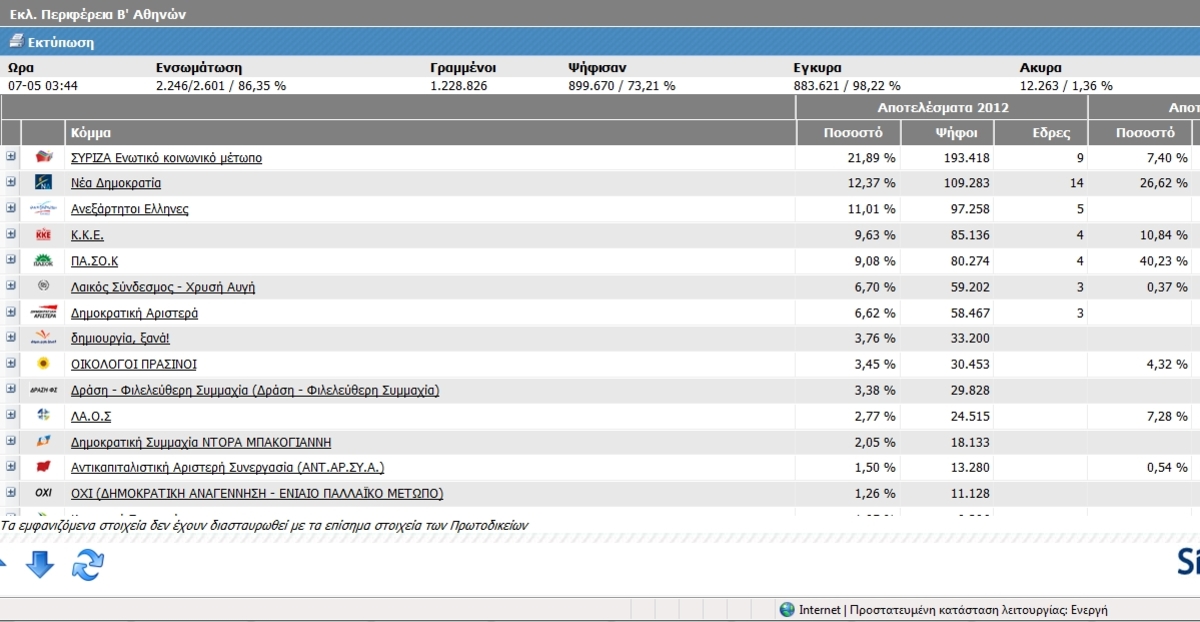Screen dimensions: 1200x622
Task: Expand the ΟΙΚΟΛΟΓΟΙ ΠΡΑΣΙΝΟΙ row
Action: (11, 363)
